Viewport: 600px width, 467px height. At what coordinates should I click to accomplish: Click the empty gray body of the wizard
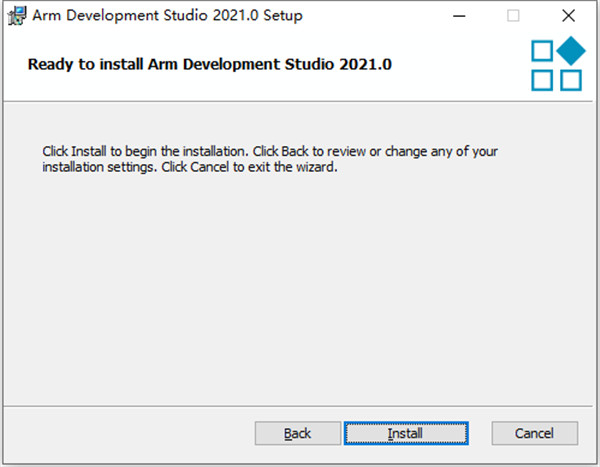tap(300, 290)
